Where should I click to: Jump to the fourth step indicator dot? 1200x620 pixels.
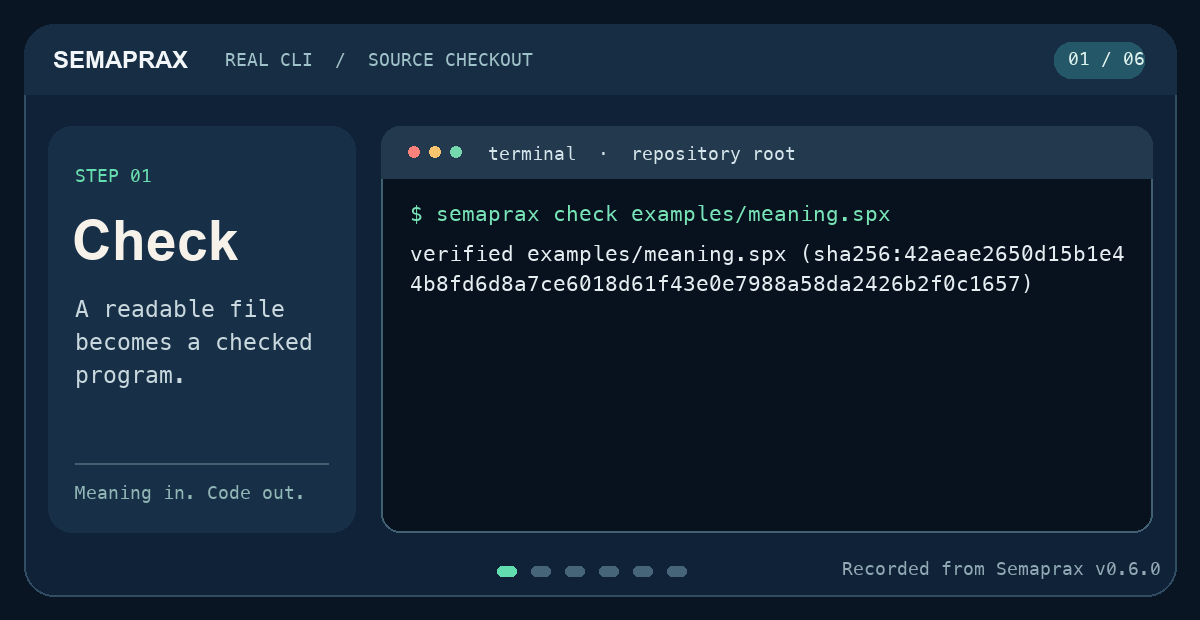[x=609, y=572]
